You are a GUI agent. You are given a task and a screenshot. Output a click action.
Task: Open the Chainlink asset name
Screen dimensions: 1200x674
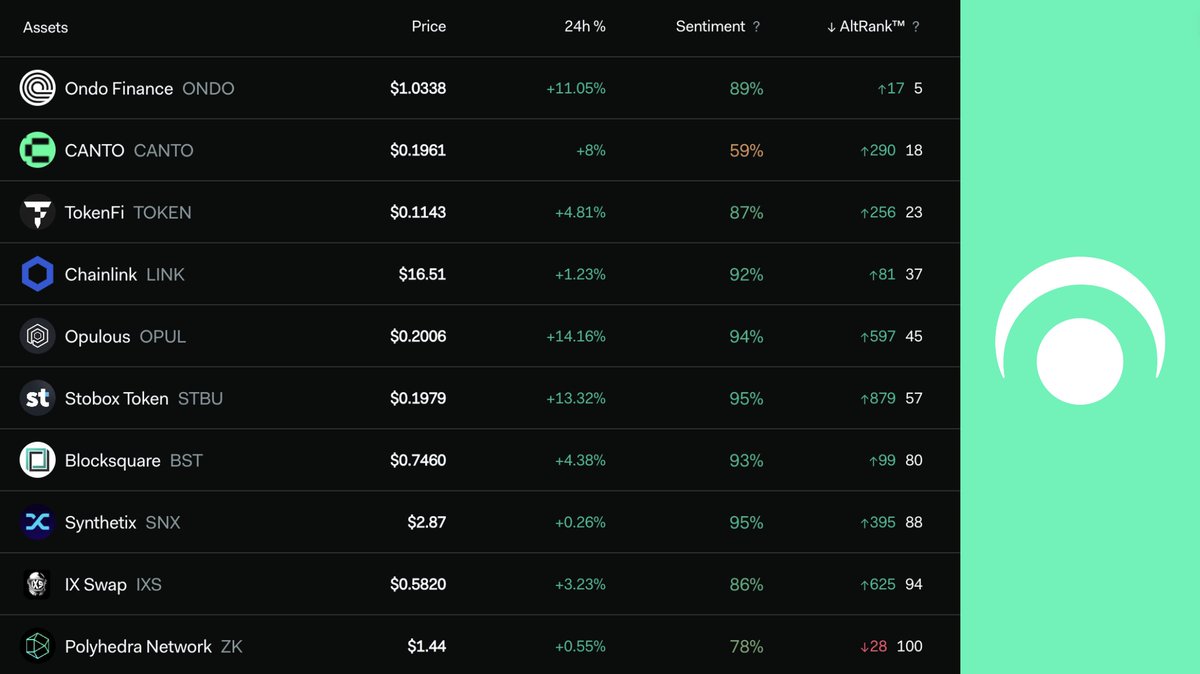(x=101, y=274)
